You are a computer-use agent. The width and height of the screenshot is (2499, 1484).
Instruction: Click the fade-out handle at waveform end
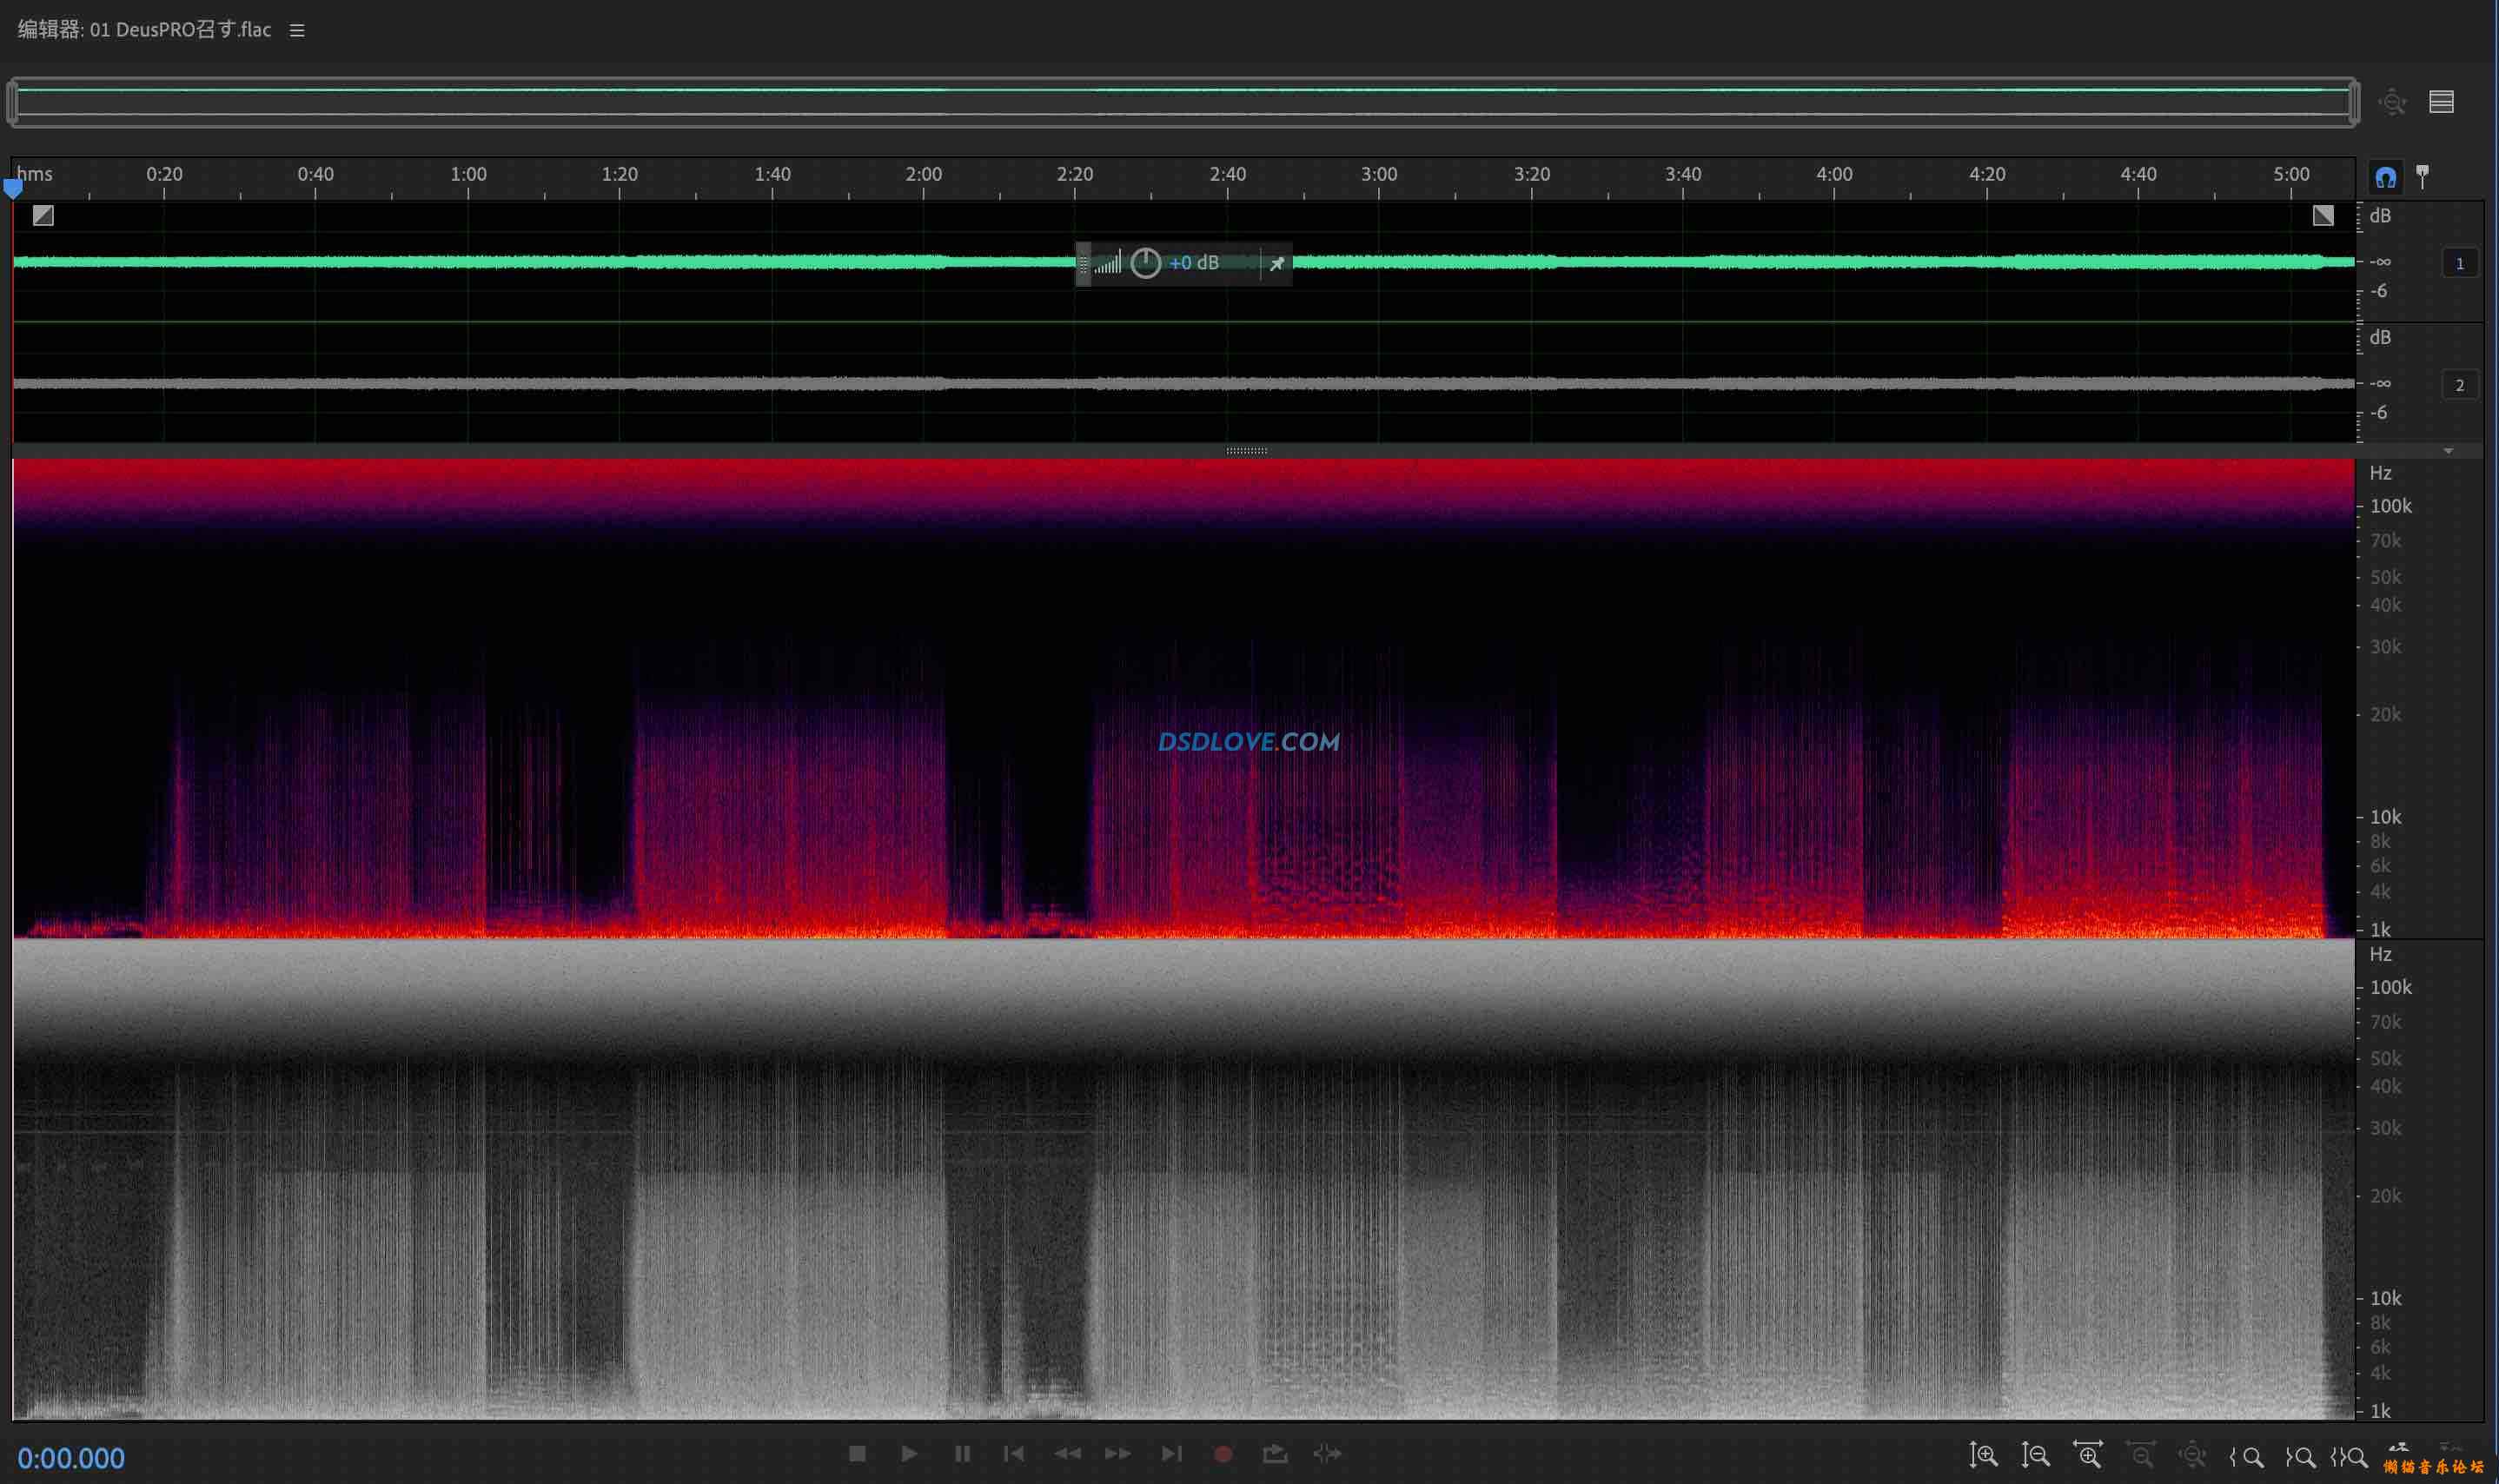[x=2323, y=215]
